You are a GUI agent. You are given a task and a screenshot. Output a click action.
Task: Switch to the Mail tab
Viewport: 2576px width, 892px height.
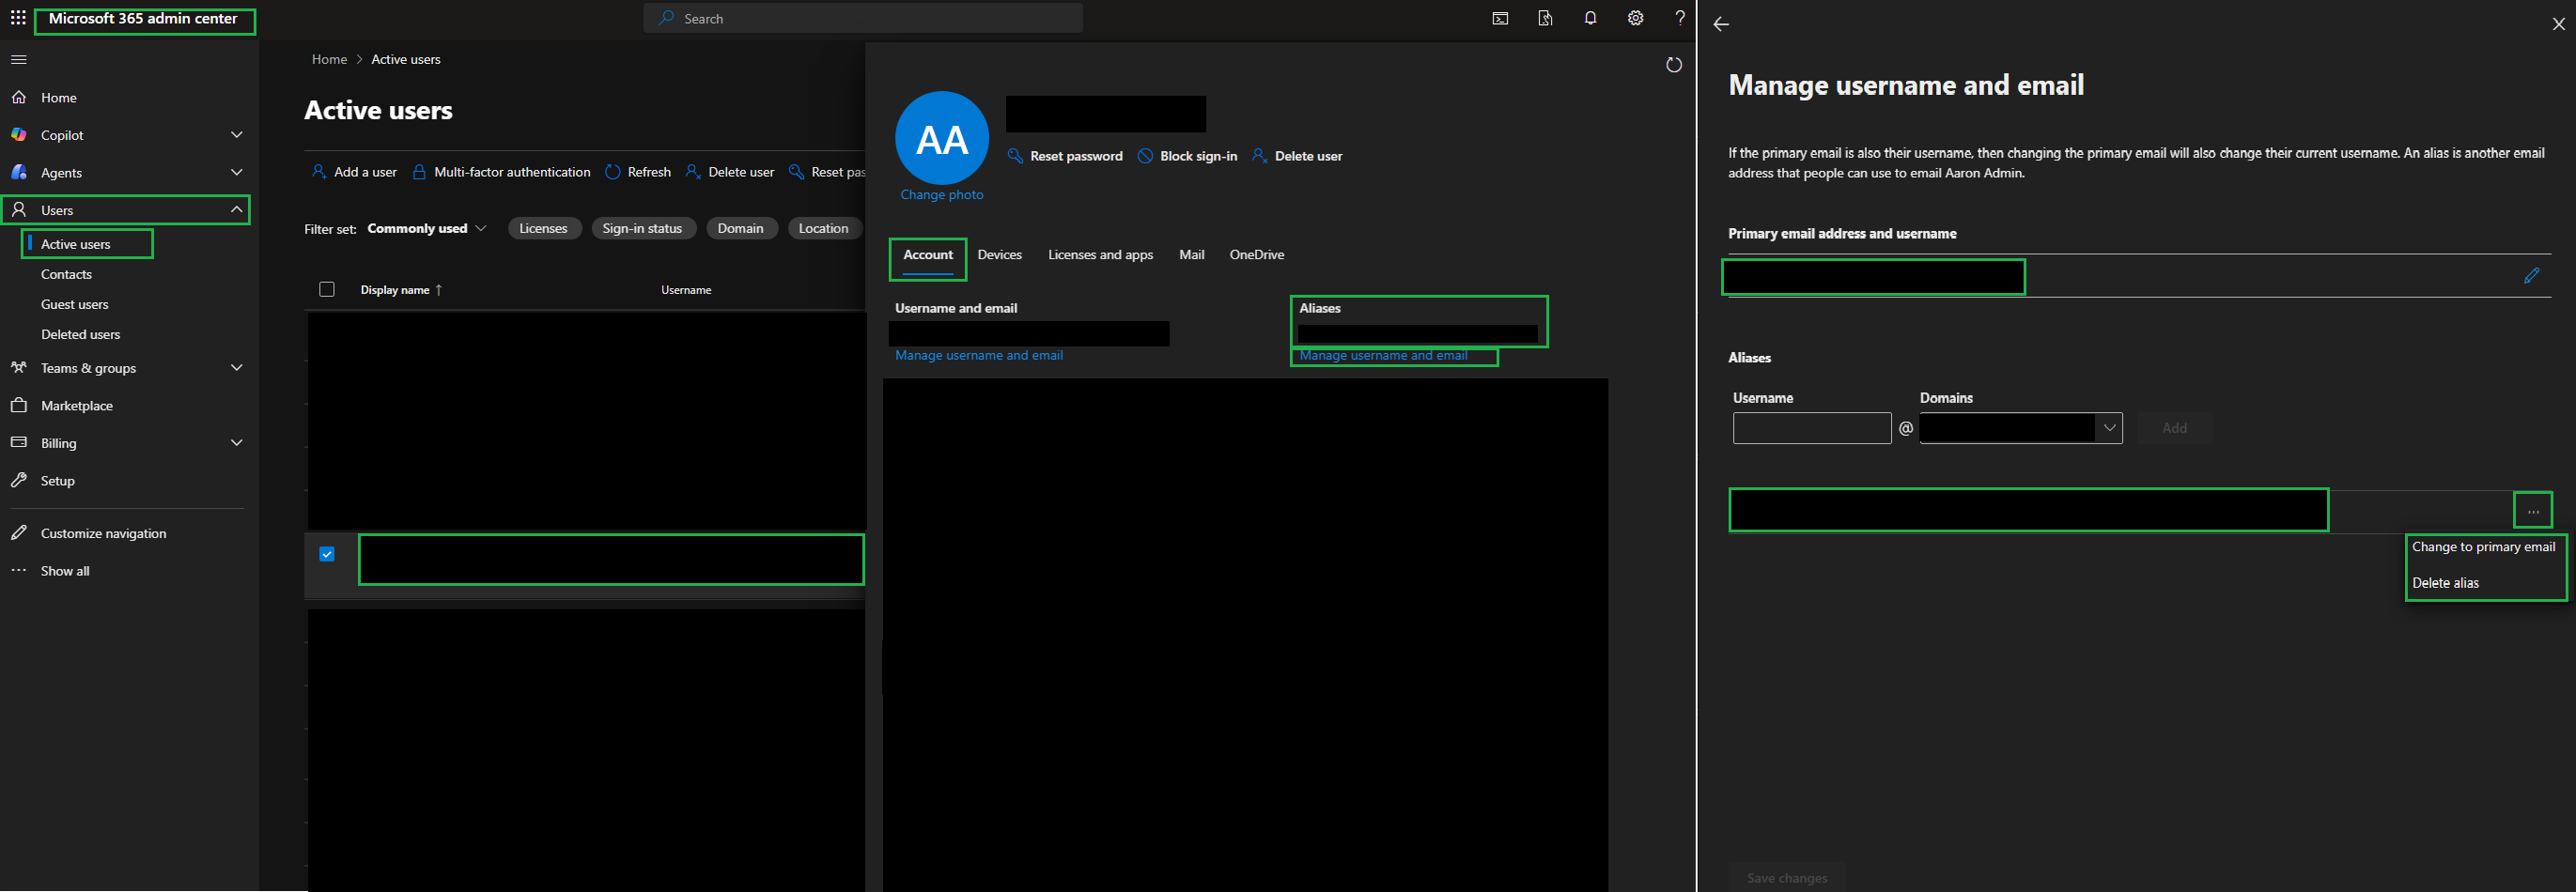point(1191,255)
